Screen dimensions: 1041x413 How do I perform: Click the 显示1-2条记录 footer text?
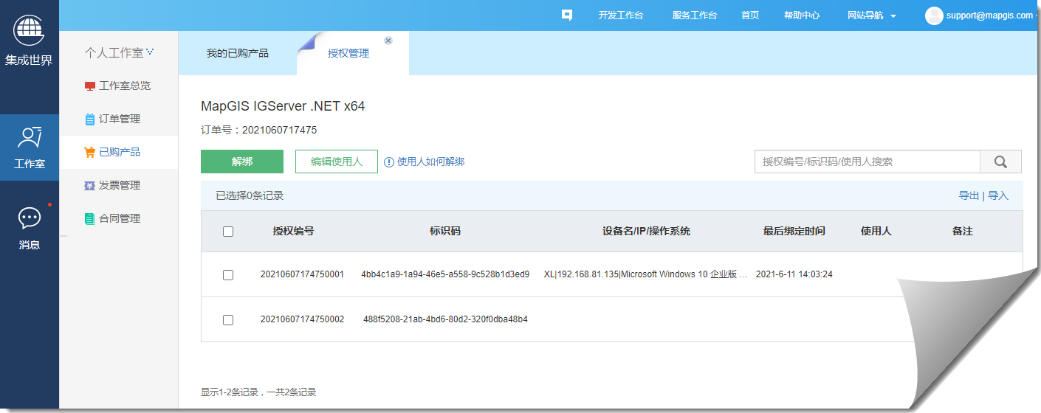[258, 392]
